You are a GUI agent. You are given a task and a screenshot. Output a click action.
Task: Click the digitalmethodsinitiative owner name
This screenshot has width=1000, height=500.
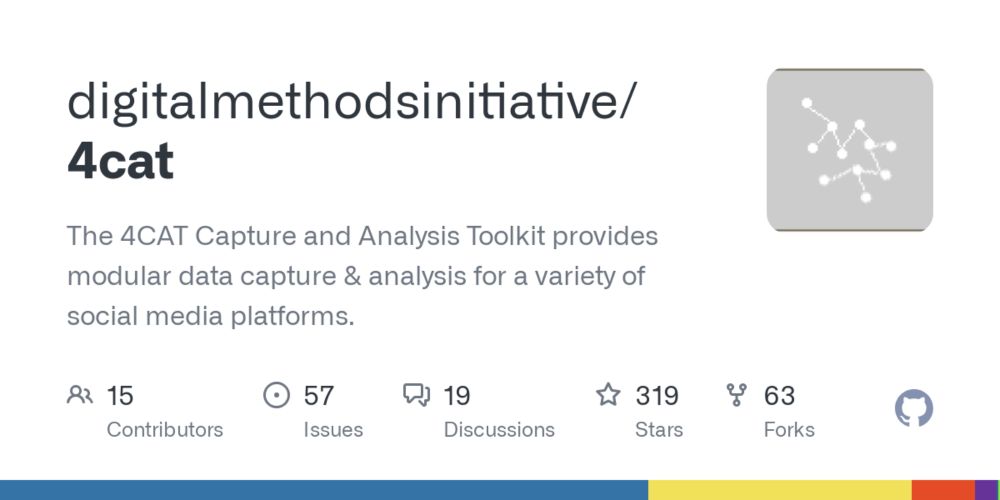350,103
